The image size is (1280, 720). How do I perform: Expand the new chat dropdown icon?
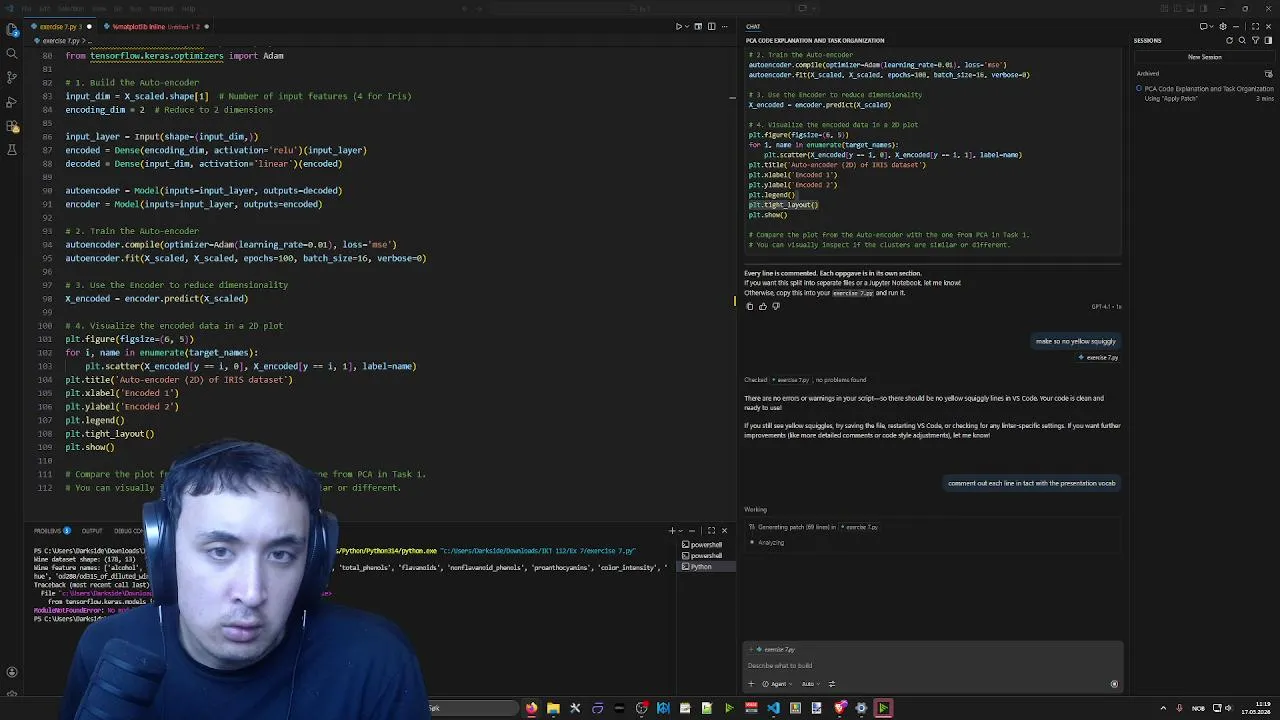1212,26
